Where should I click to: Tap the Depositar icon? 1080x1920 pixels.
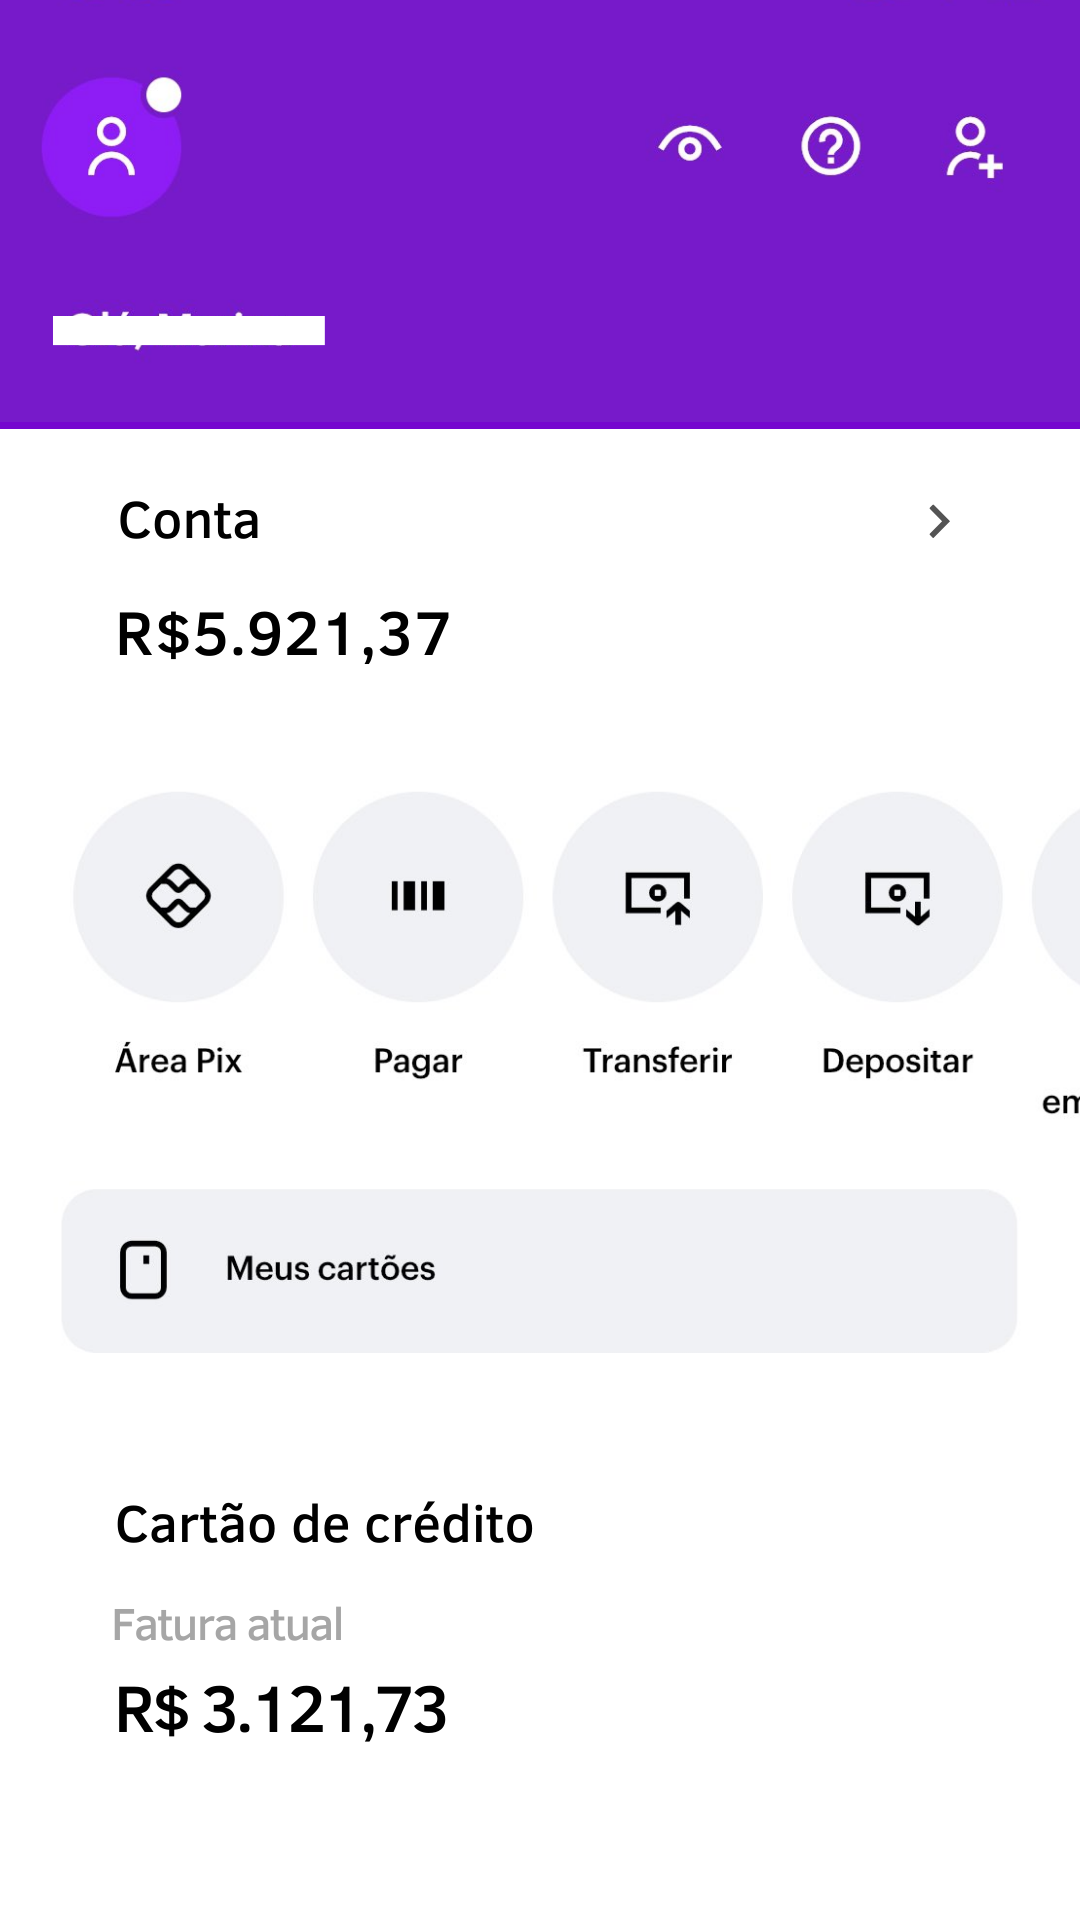pos(897,896)
